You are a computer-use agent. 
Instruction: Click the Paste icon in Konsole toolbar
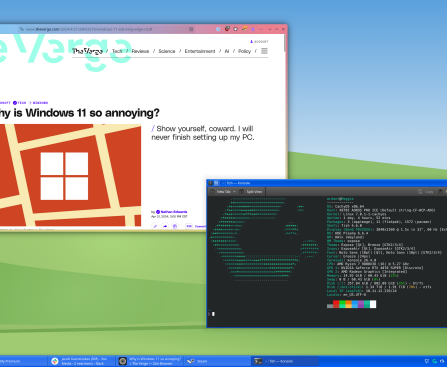(440, 192)
